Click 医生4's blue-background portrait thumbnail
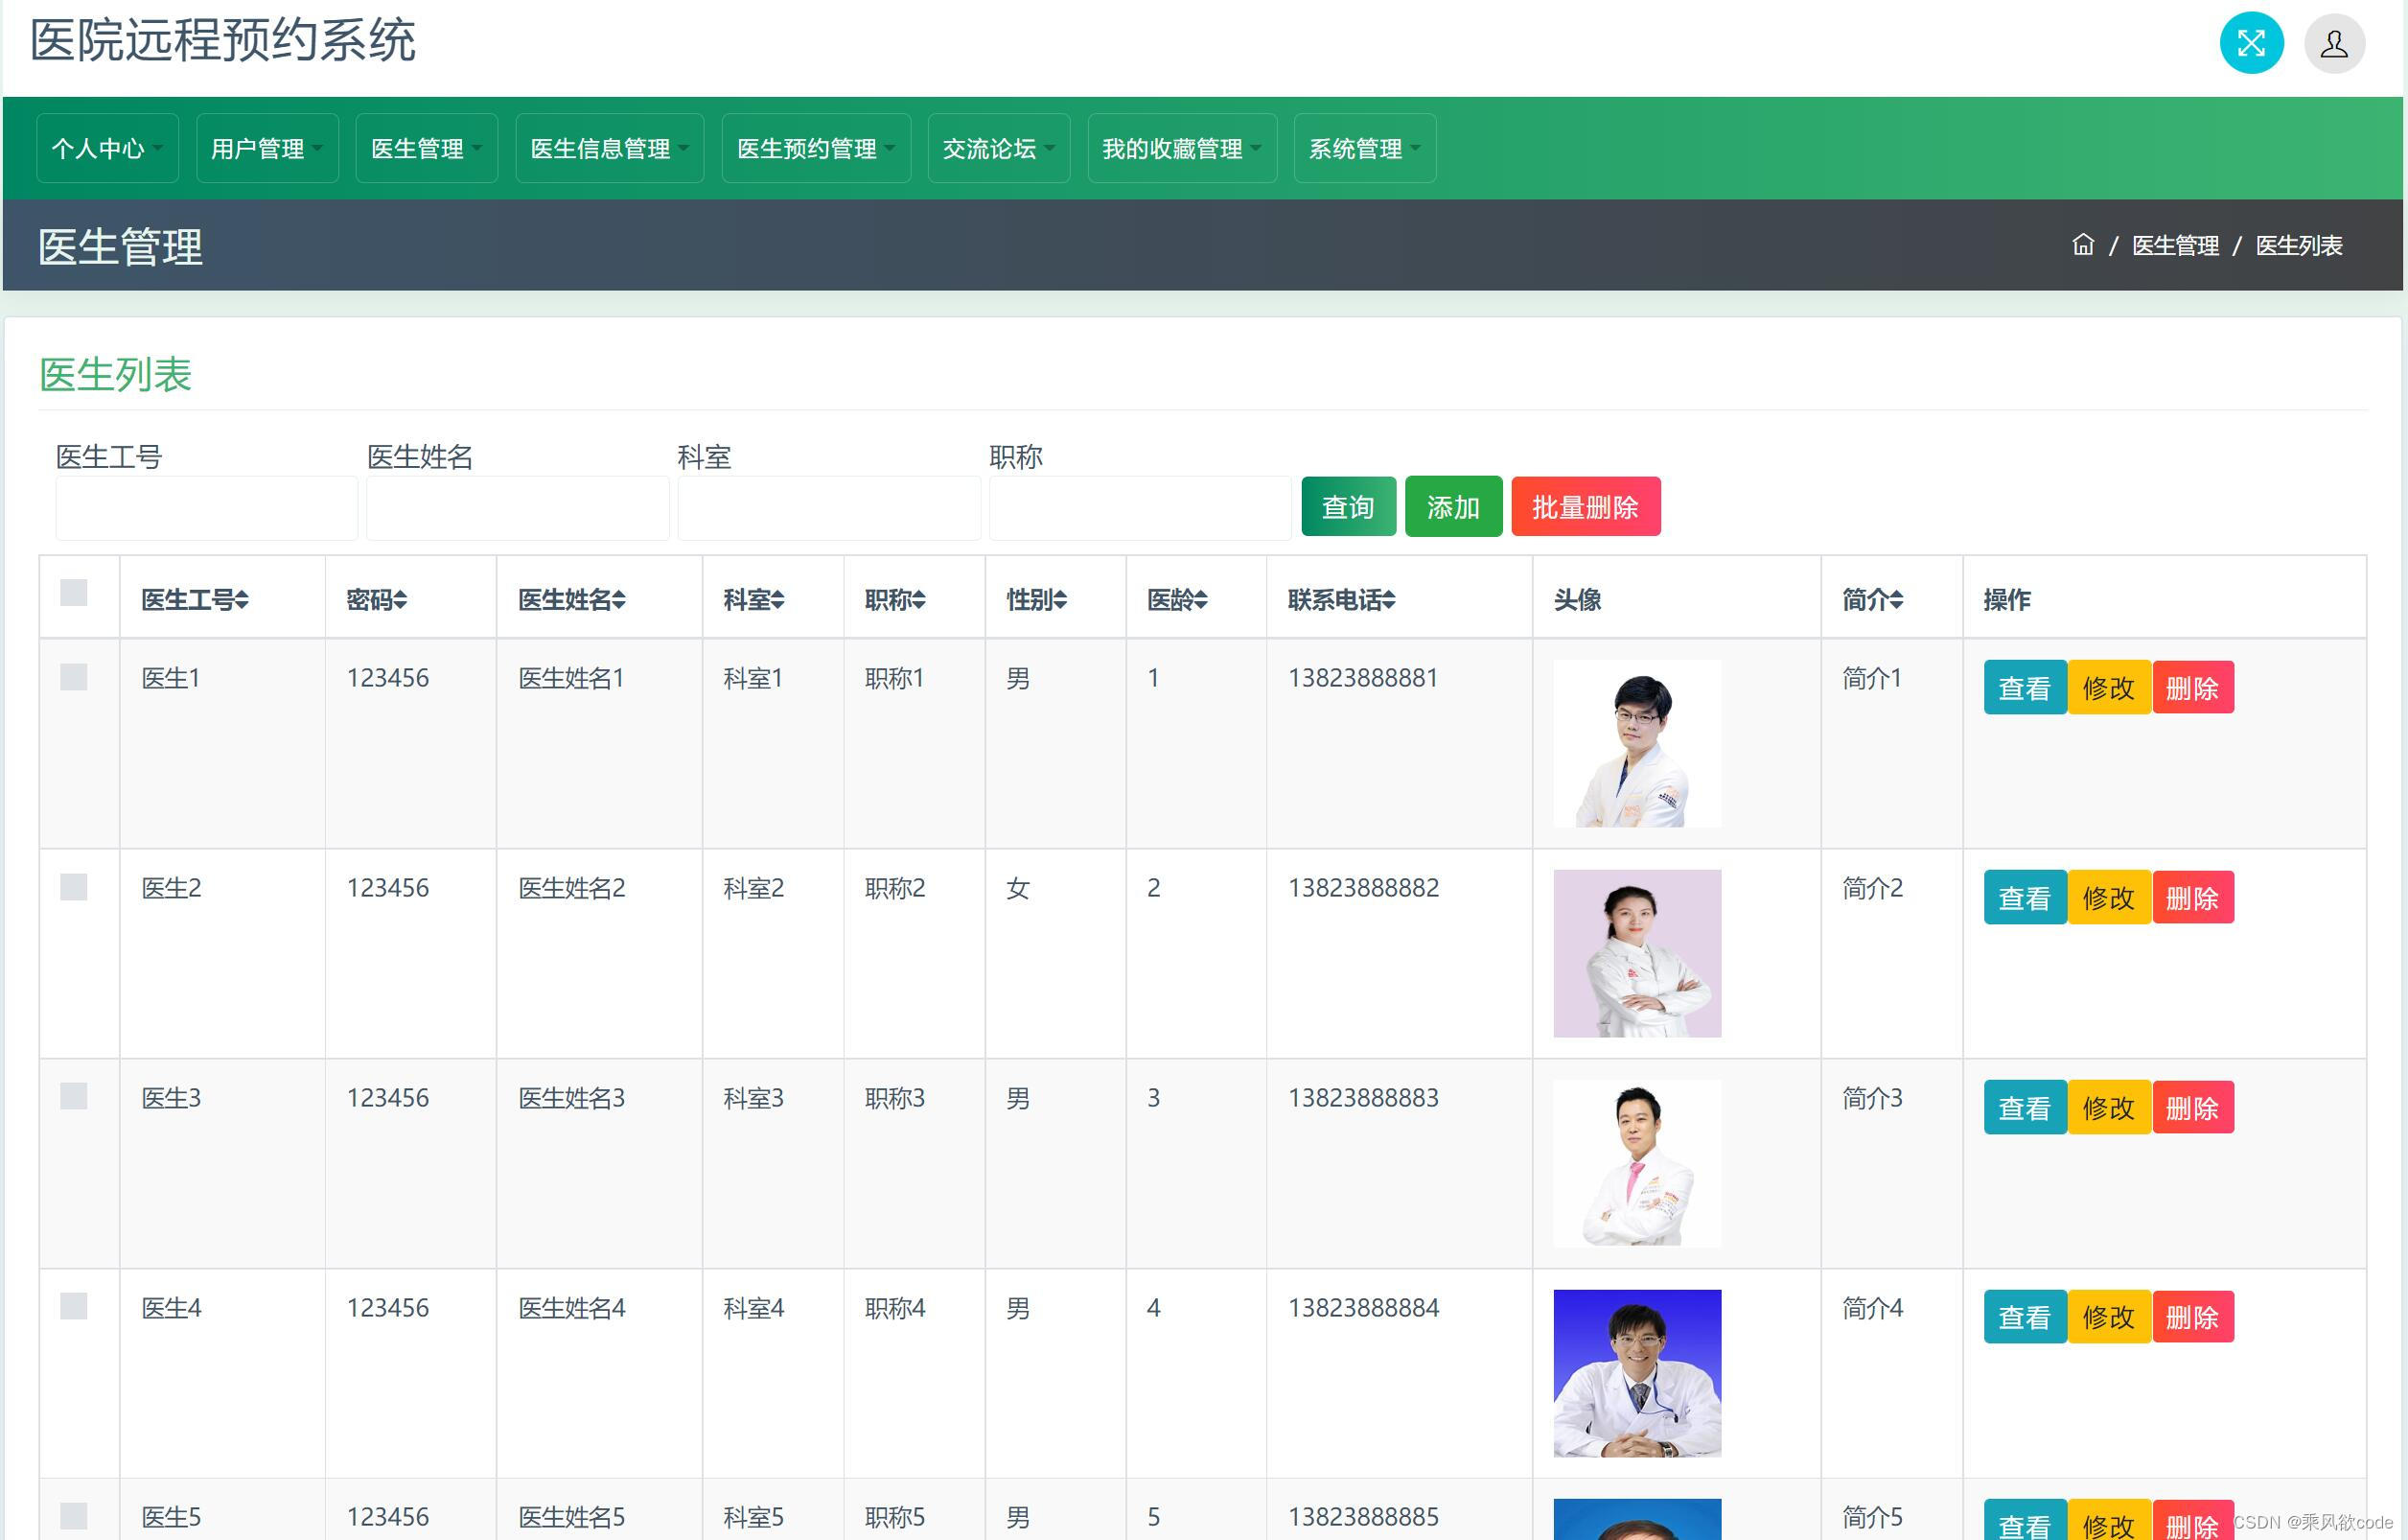 tap(1636, 1372)
